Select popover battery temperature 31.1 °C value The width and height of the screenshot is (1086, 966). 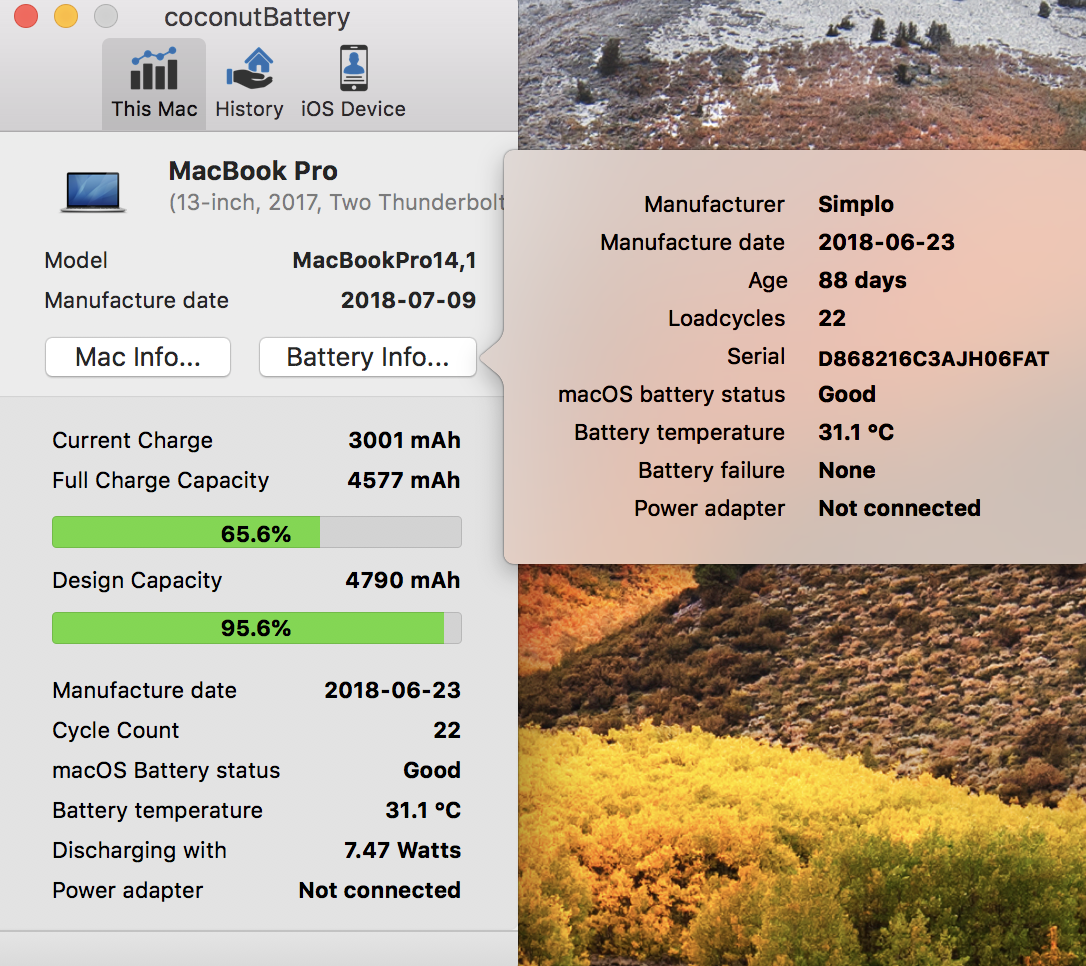pos(856,433)
